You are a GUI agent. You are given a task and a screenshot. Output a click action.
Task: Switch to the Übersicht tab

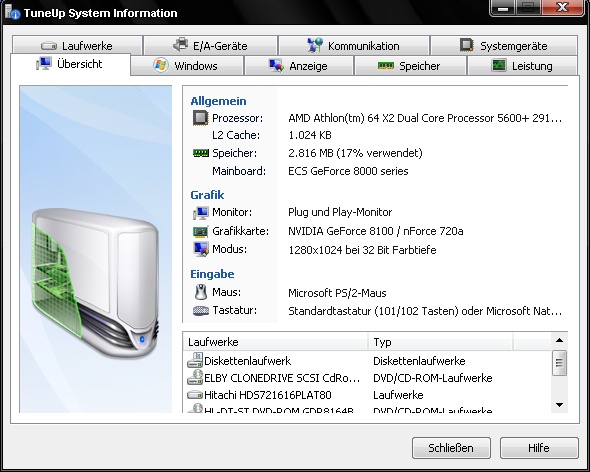pos(70,64)
